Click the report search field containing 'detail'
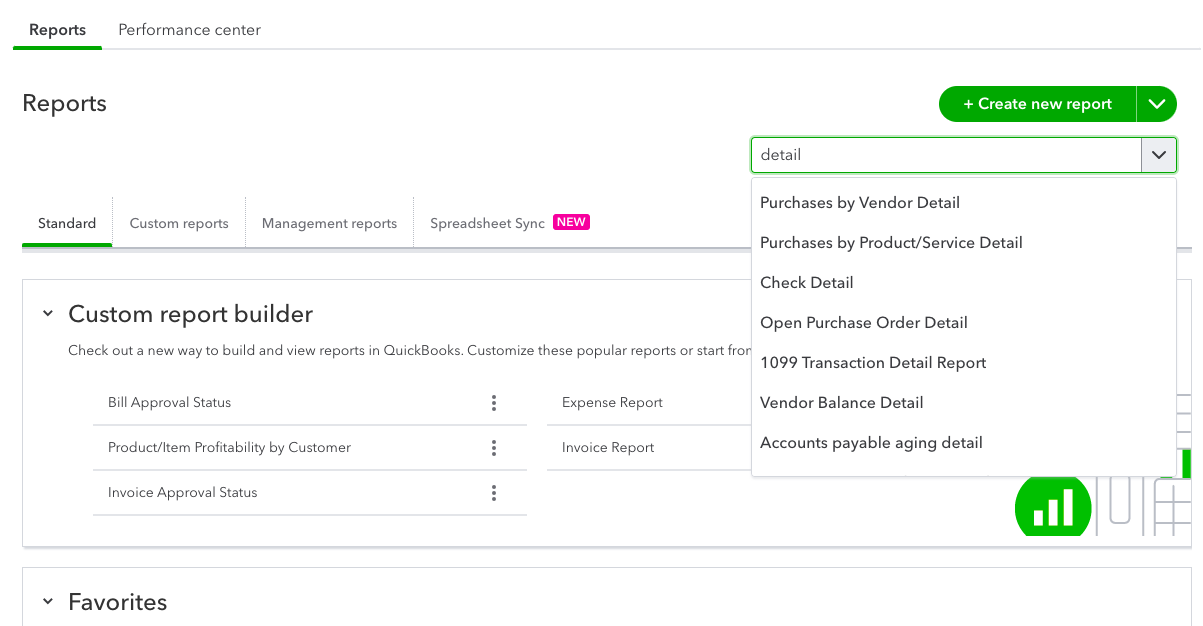The image size is (1203, 626). 945,155
